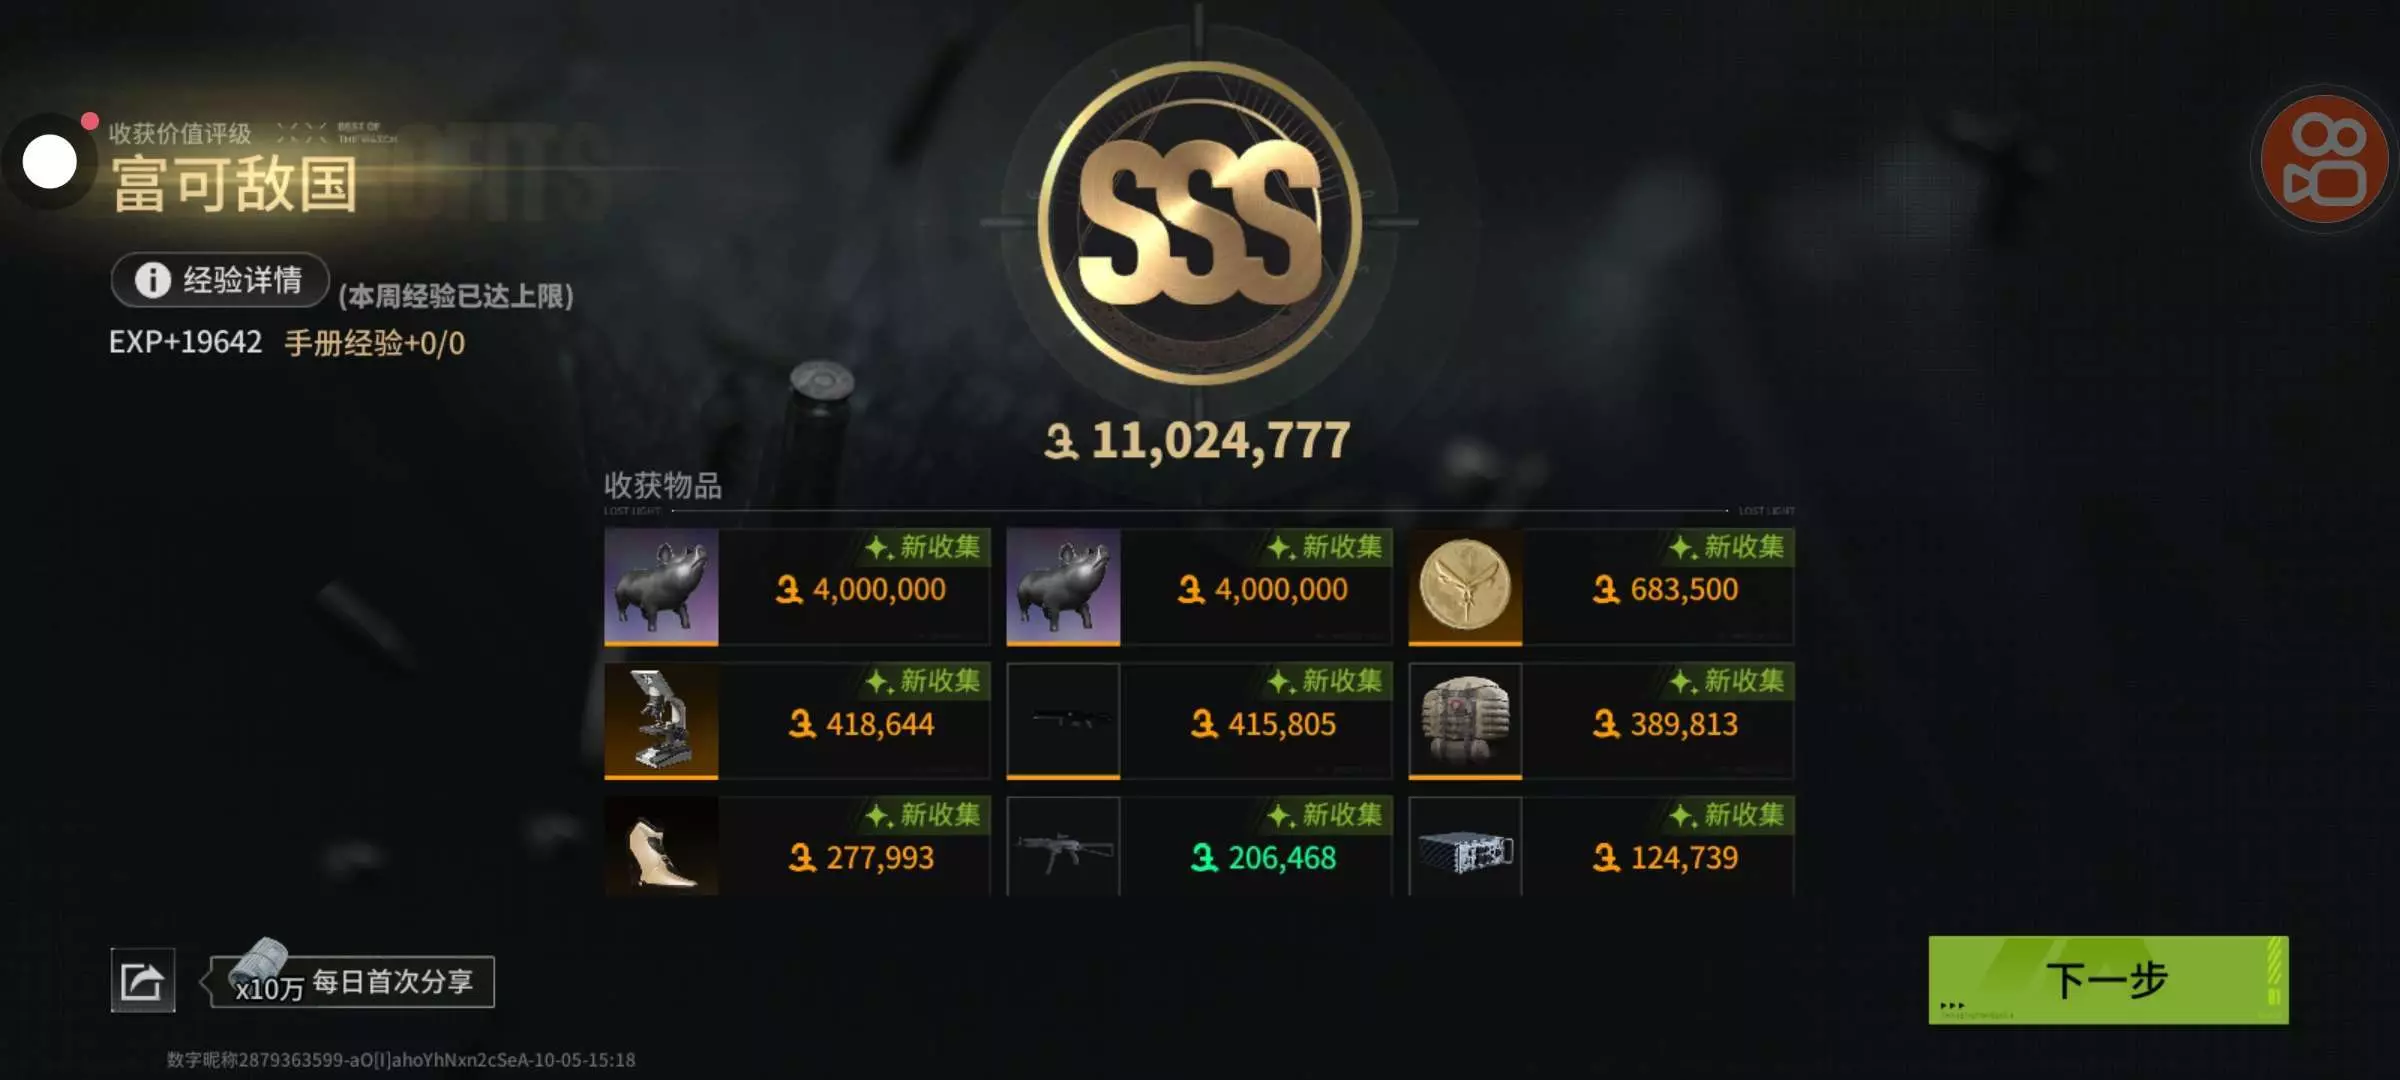Select the tactical backpack item icon
Screen dimensions: 2400x1080
tap(1465, 721)
